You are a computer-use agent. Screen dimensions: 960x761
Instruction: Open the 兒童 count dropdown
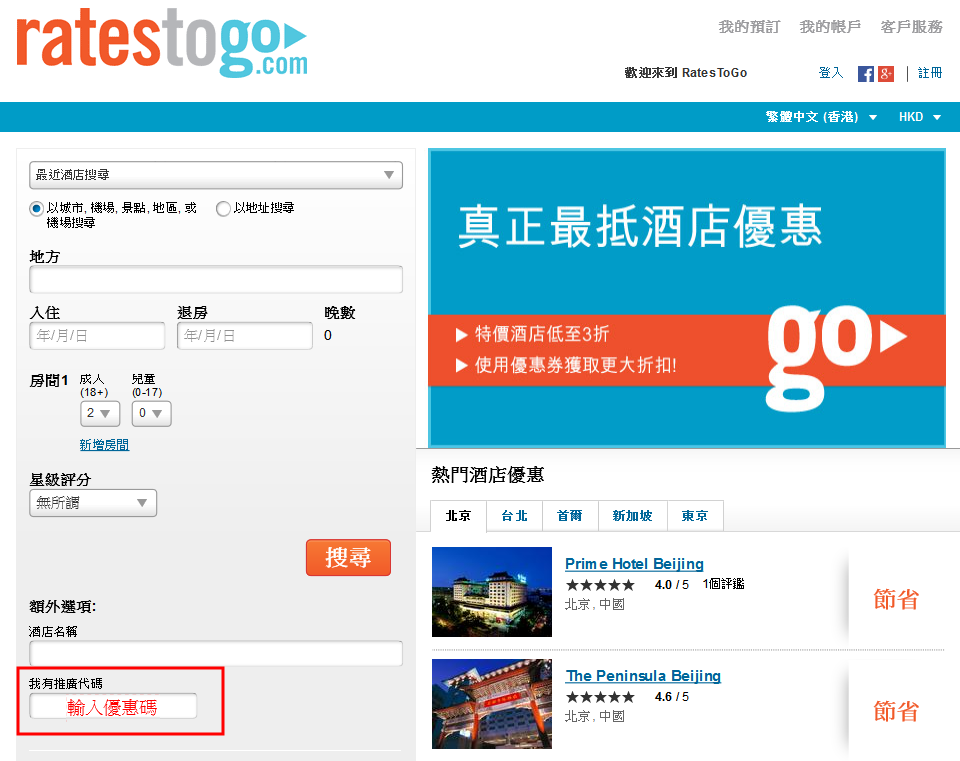pos(151,413)
